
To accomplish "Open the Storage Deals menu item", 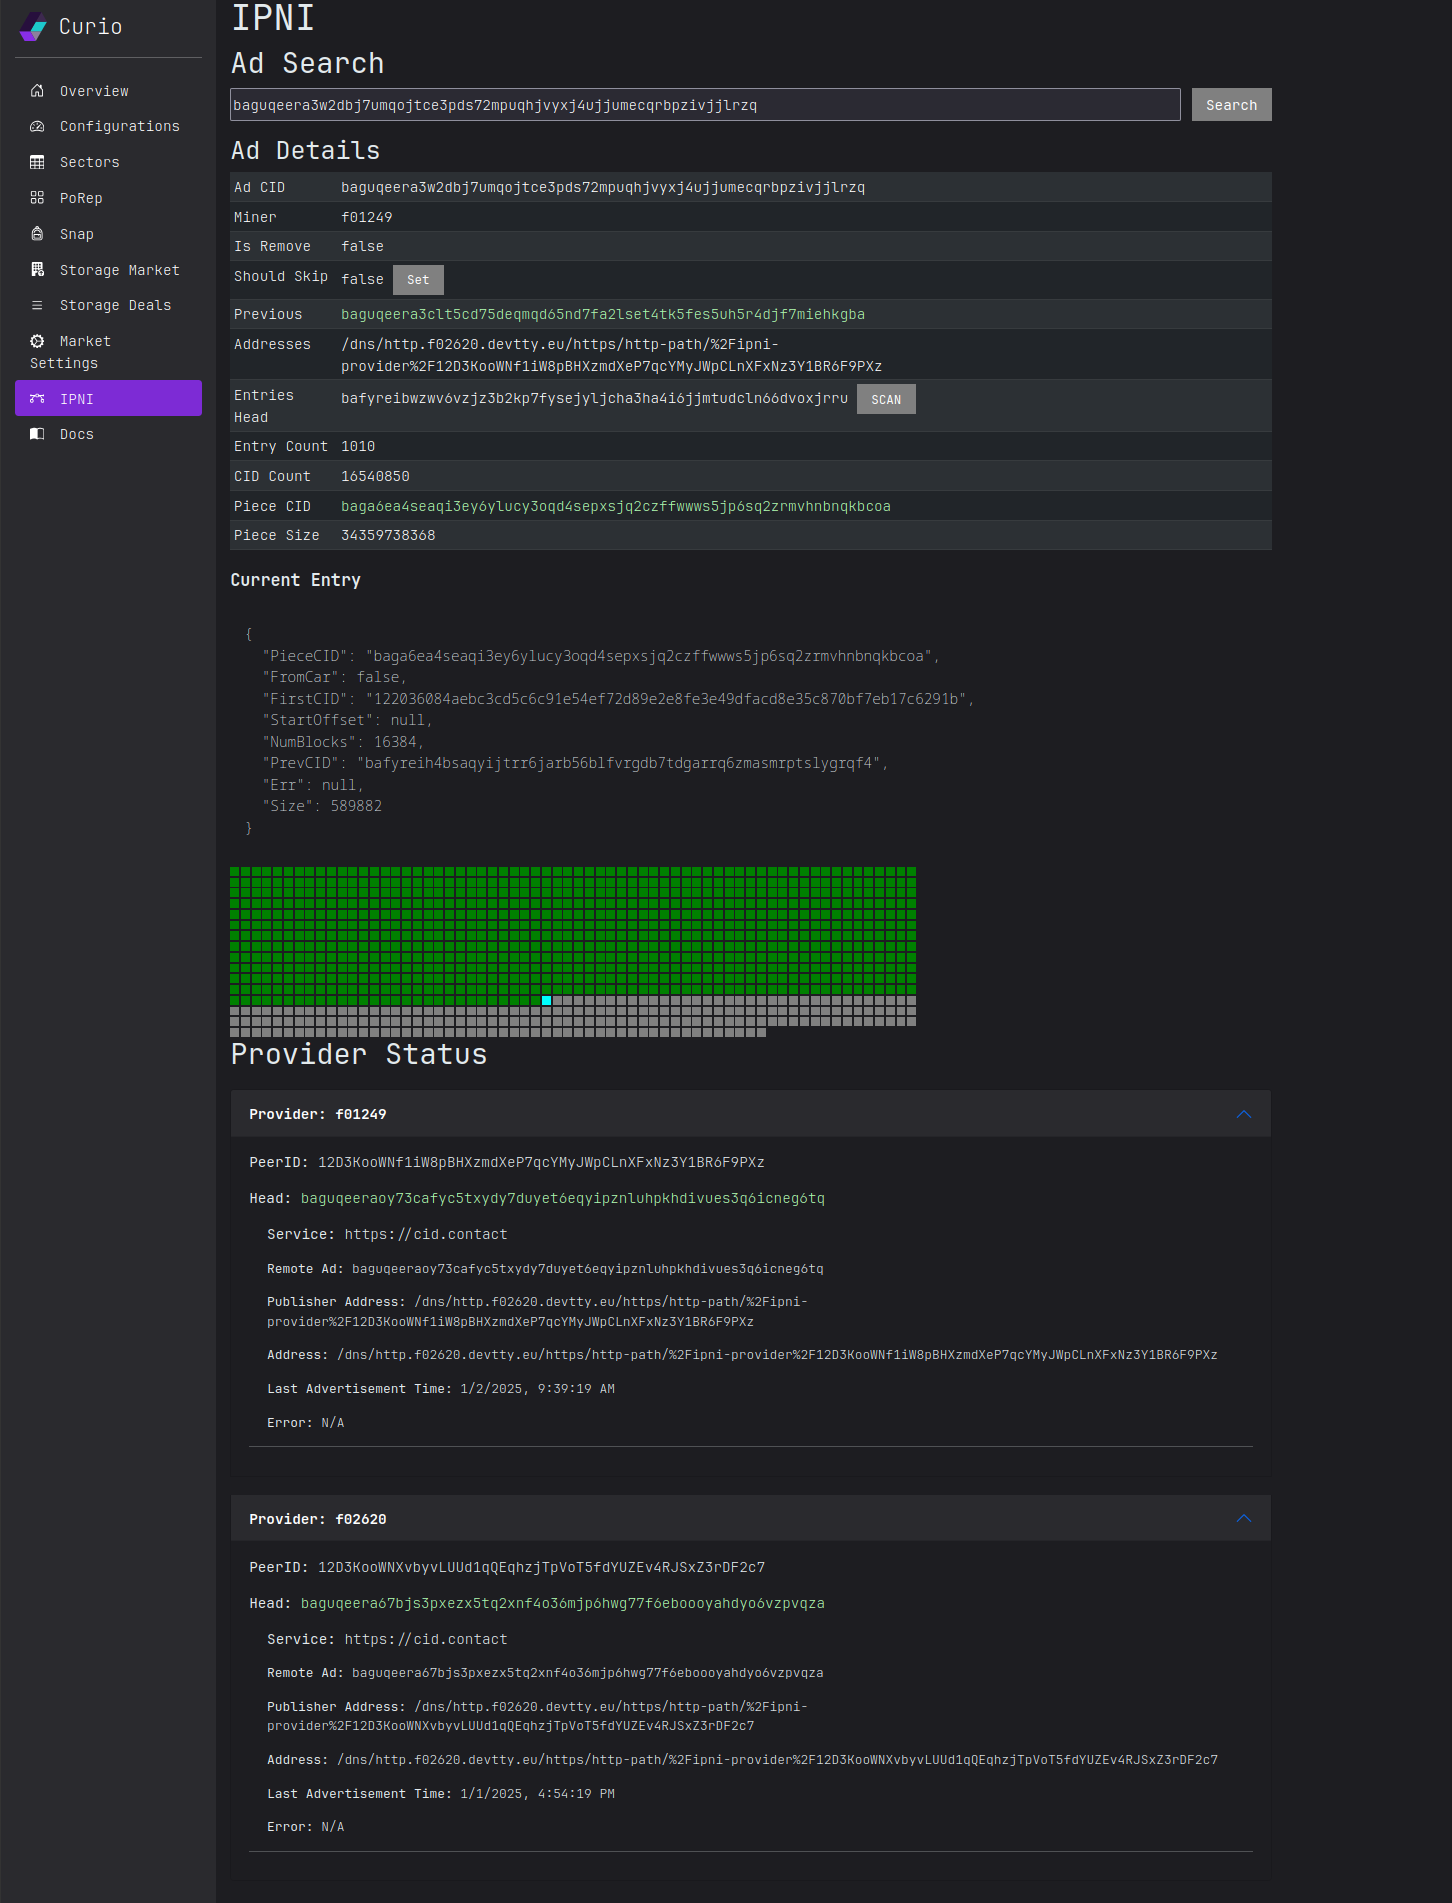I will 115,306.
